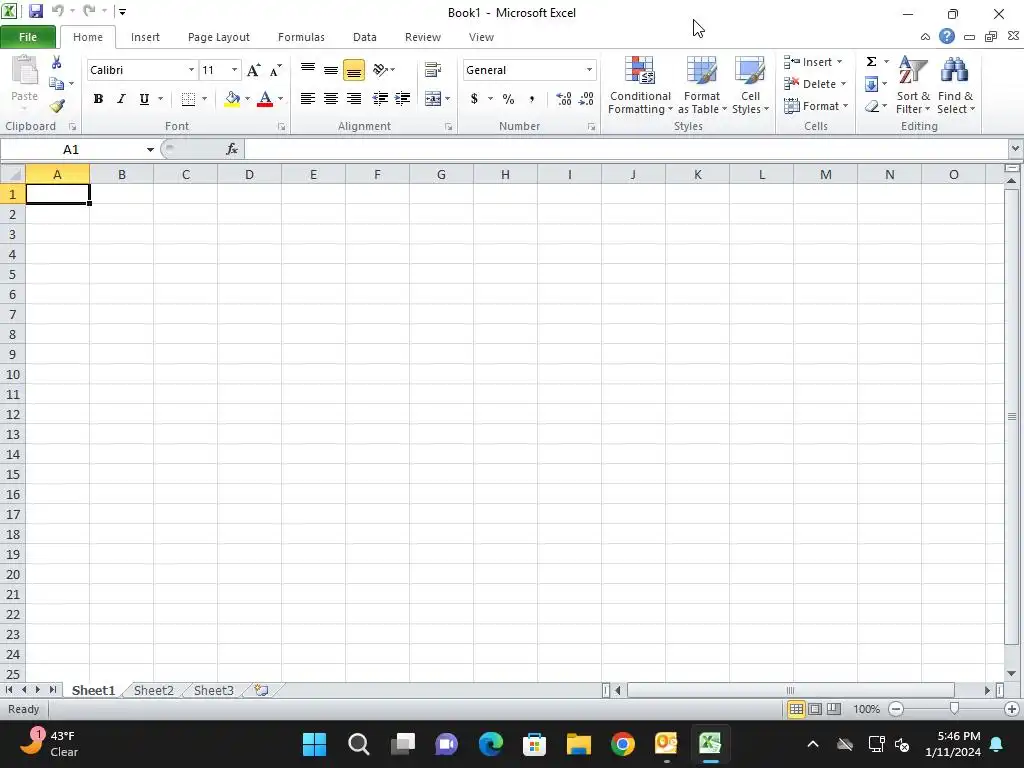Screen dimensions: 1024x768
Task: Increase font size with Grow Font
Action: (x=254, y=70)
